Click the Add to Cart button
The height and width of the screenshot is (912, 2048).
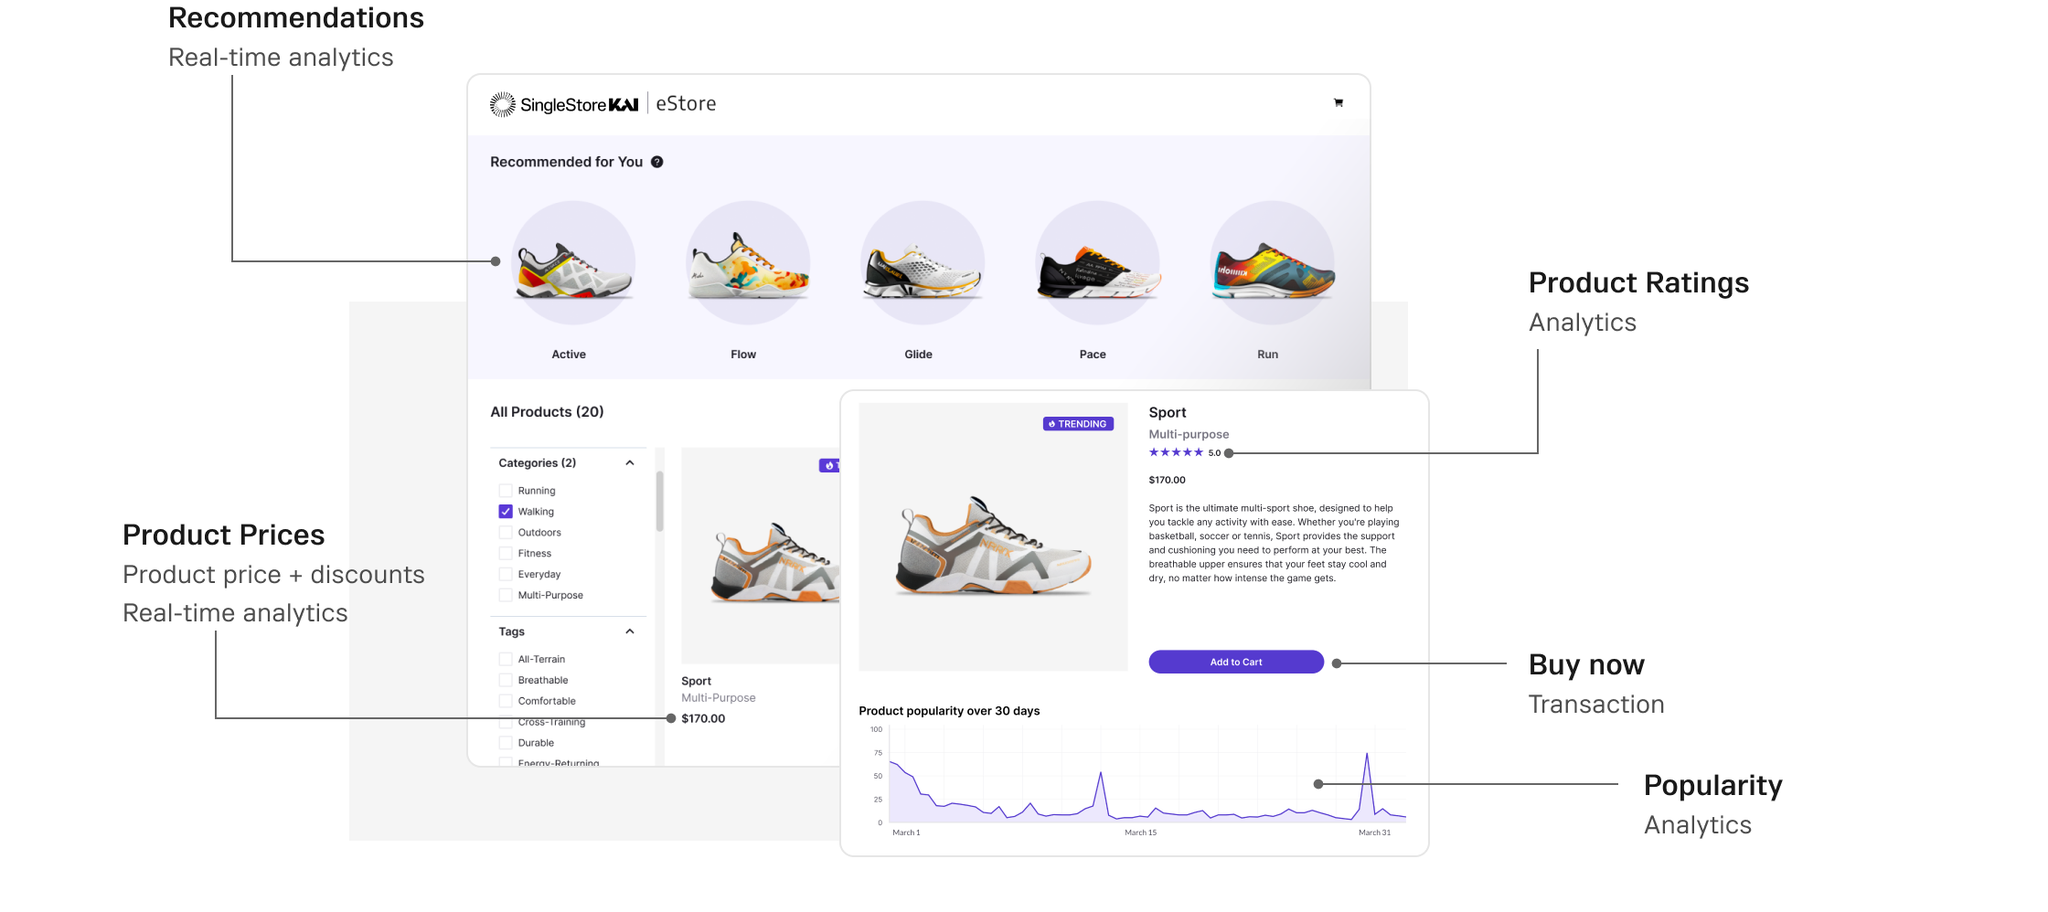(1236, 661)
